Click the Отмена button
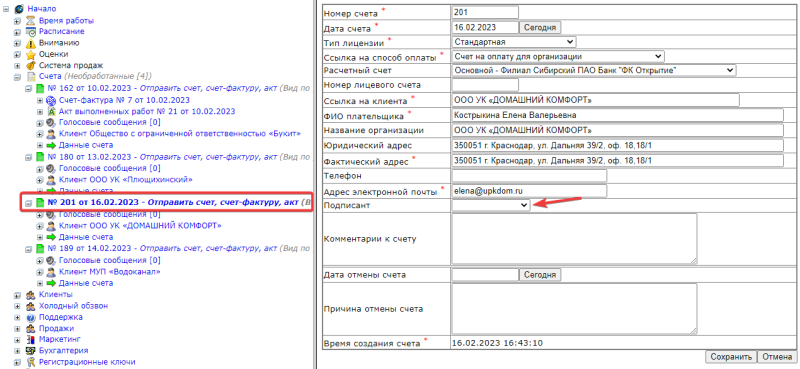 [x=777, y=357]
